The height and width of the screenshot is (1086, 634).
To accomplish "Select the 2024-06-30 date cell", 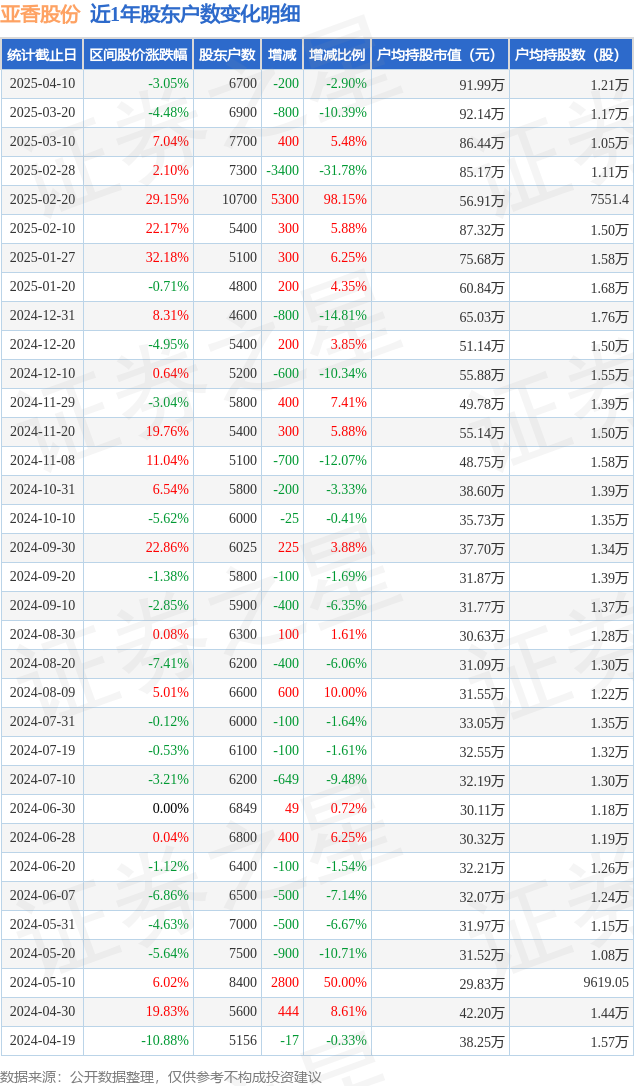I will (x=42, y=808).
